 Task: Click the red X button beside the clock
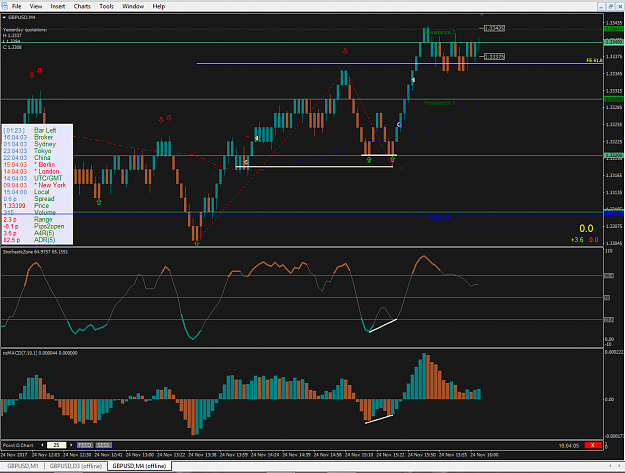593,445
